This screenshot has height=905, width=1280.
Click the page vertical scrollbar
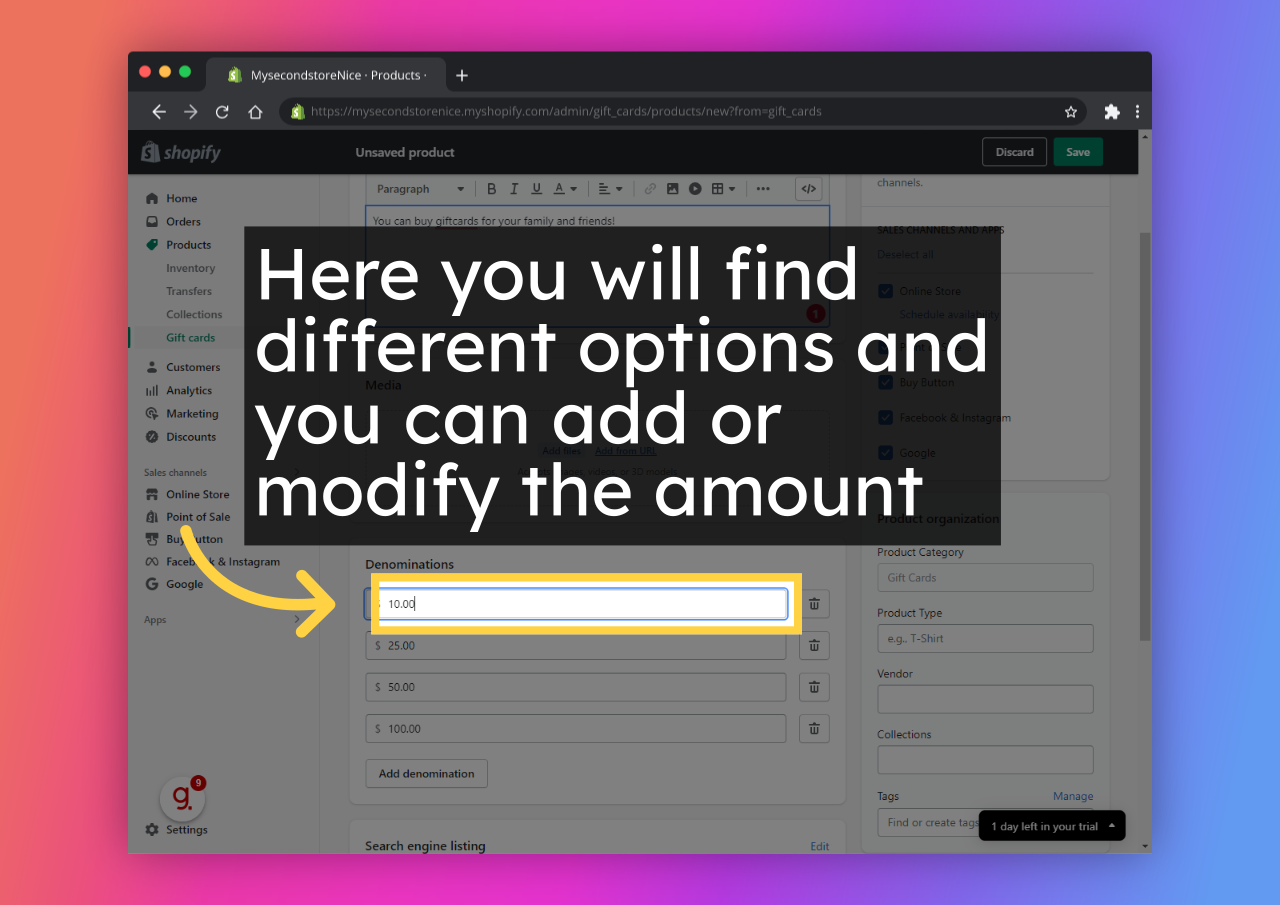(x=1145, y=437)
